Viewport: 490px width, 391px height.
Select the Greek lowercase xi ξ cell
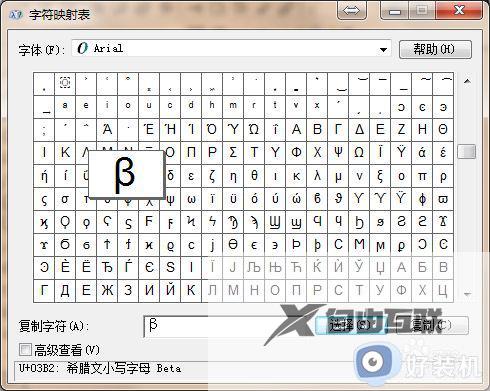coord(380,176)
